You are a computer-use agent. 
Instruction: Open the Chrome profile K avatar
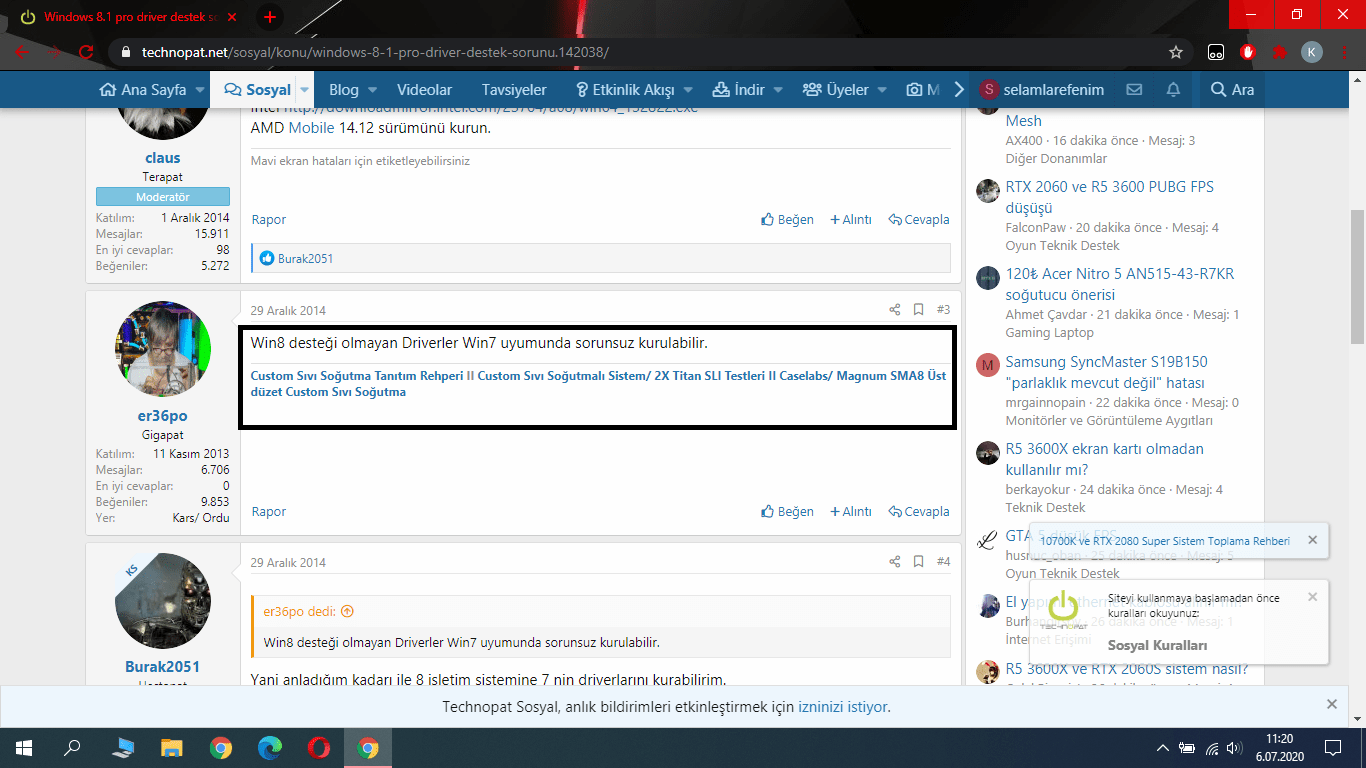pyautogui.click(x=1312, y=52)
